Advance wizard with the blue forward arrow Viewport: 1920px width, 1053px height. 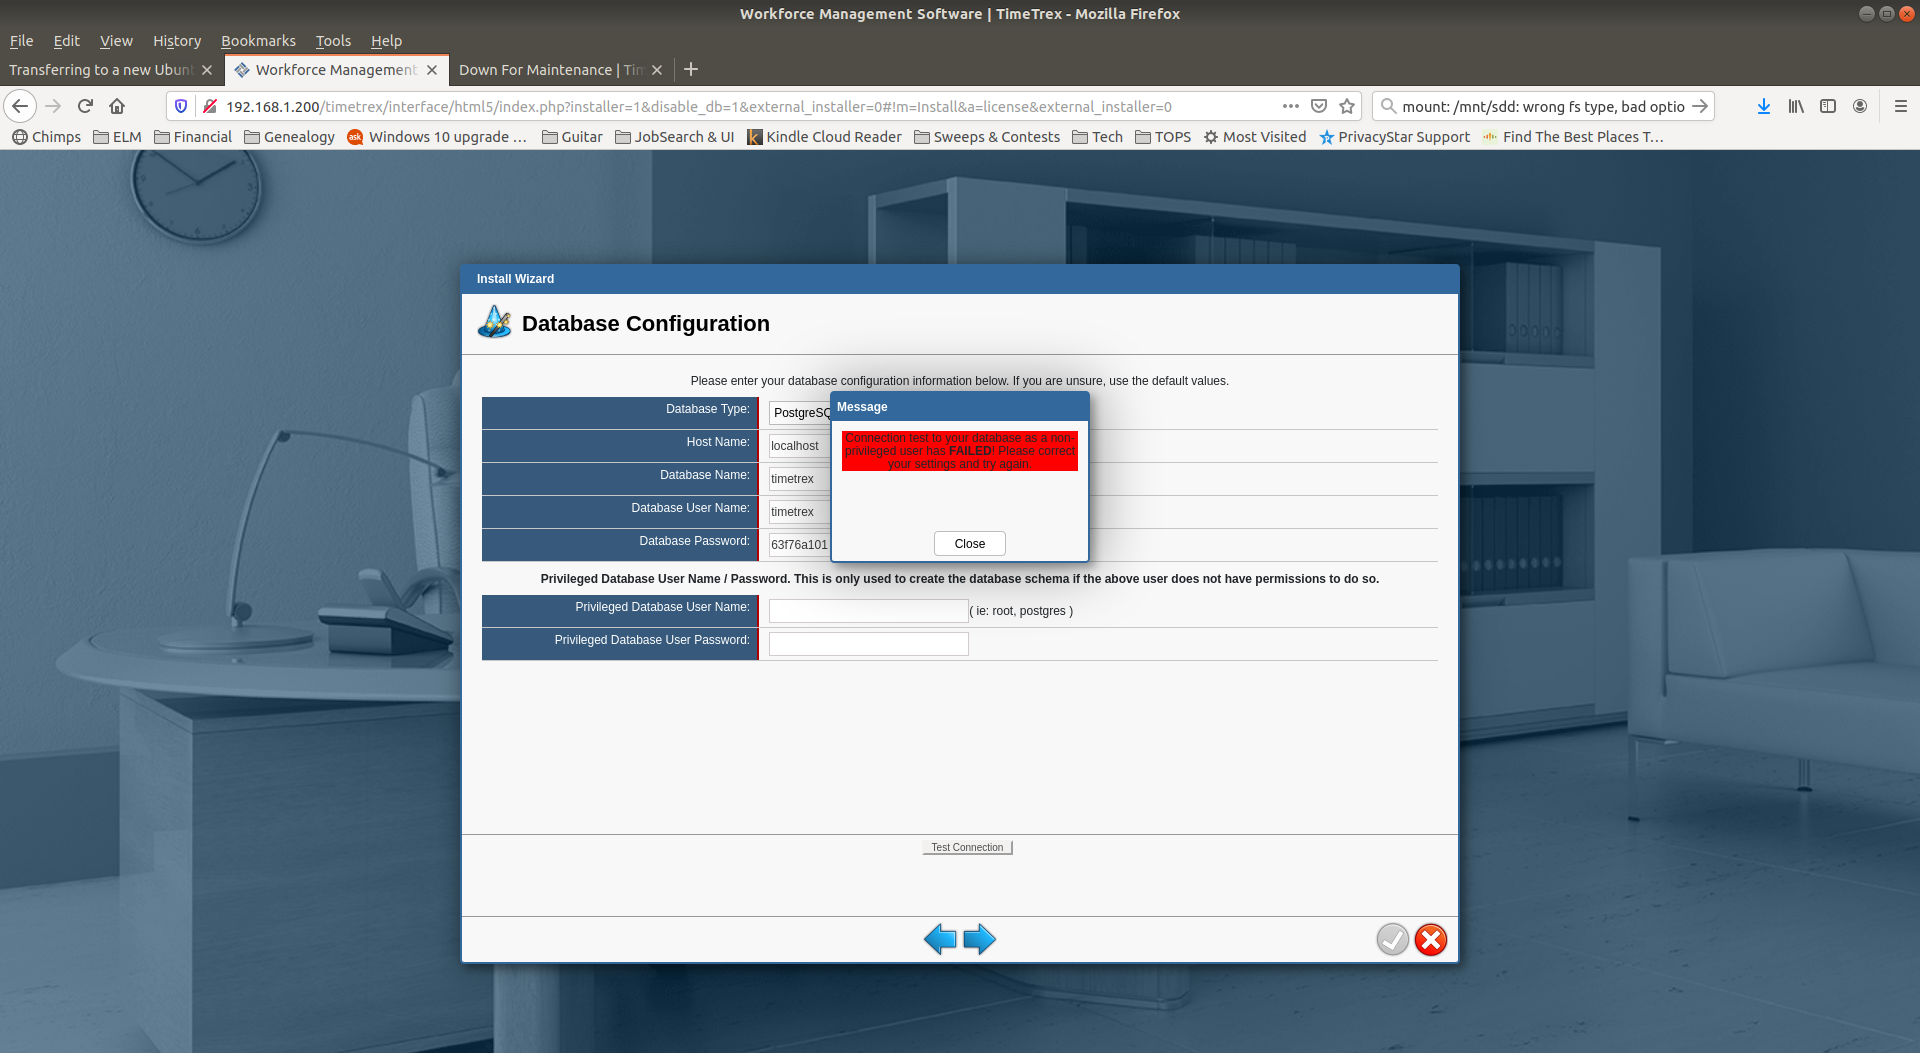point(980,939)
